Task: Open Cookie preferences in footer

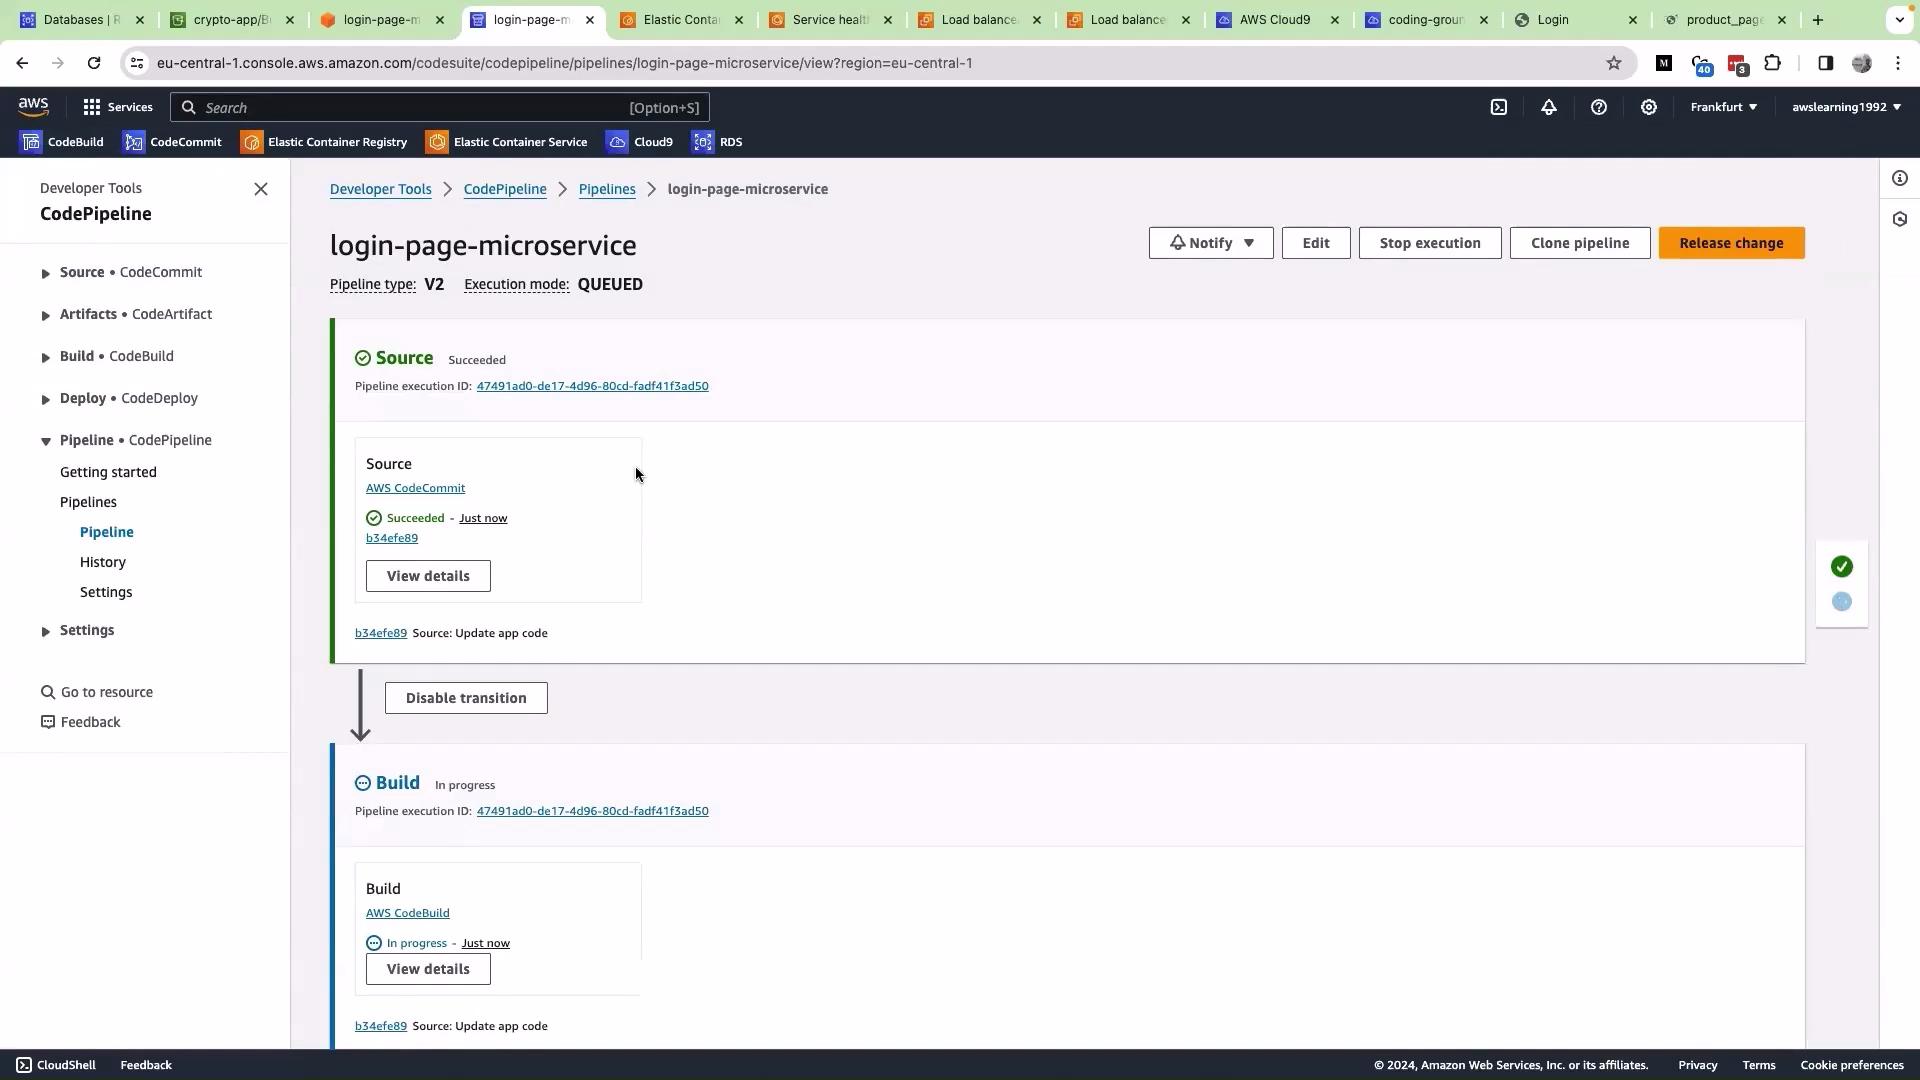Action: 1852,1065
